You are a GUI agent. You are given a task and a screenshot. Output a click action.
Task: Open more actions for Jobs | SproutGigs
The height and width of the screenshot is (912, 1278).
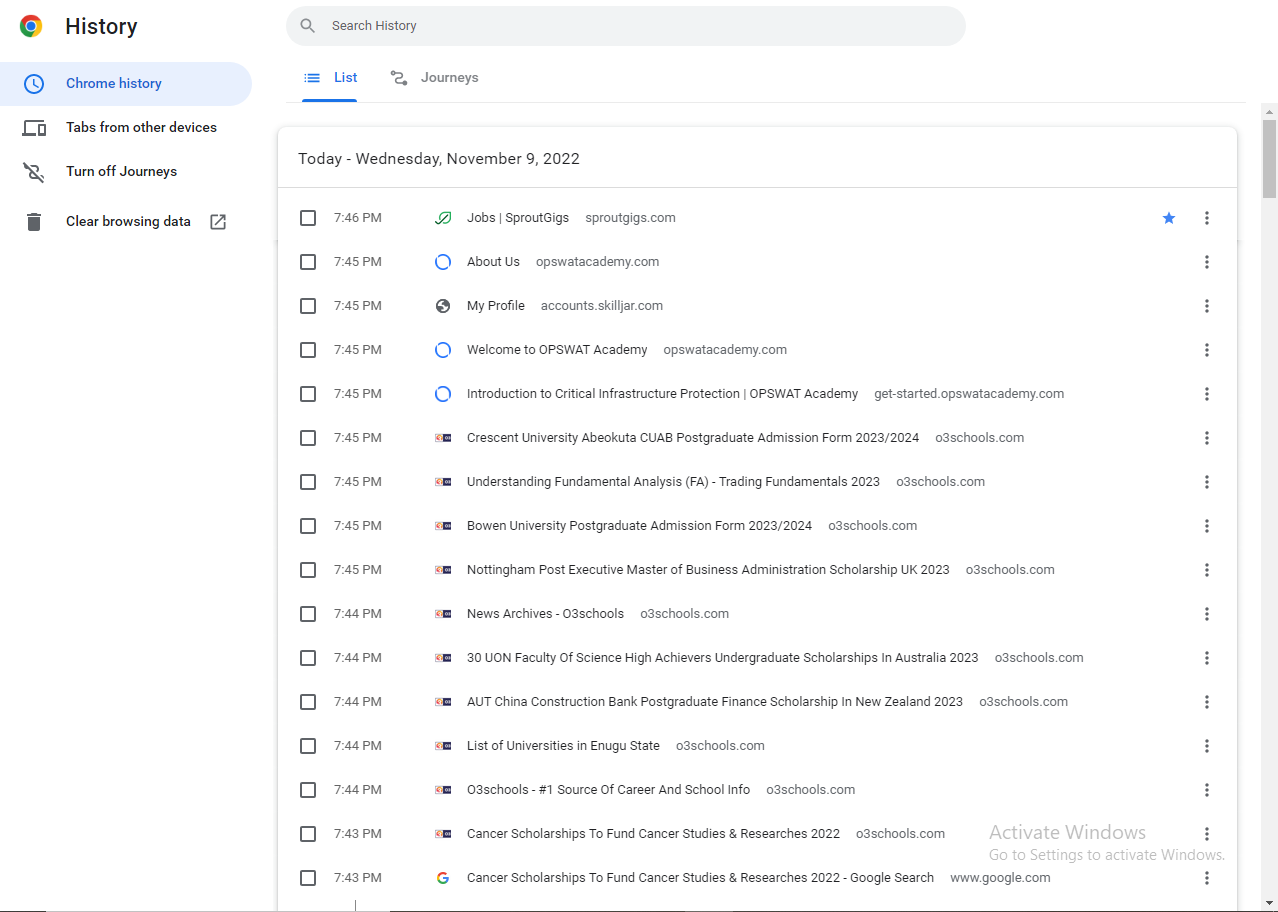(x=1207, y=218)
